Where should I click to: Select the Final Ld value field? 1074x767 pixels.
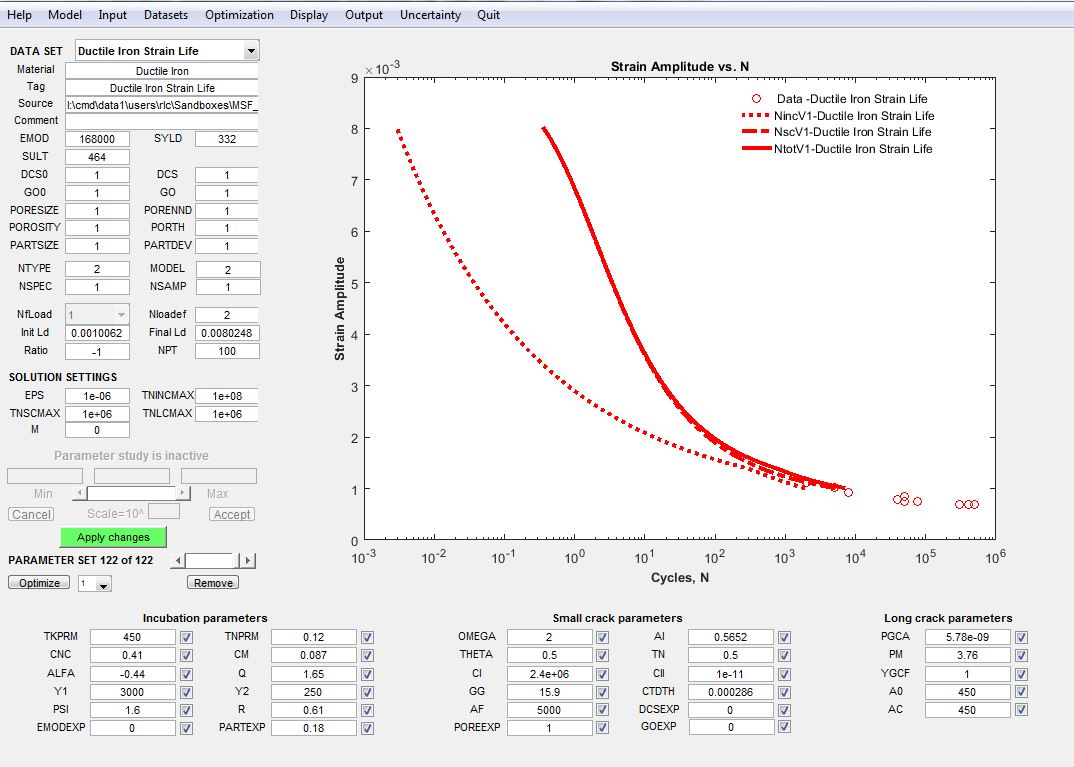click(x=227, y=333)
